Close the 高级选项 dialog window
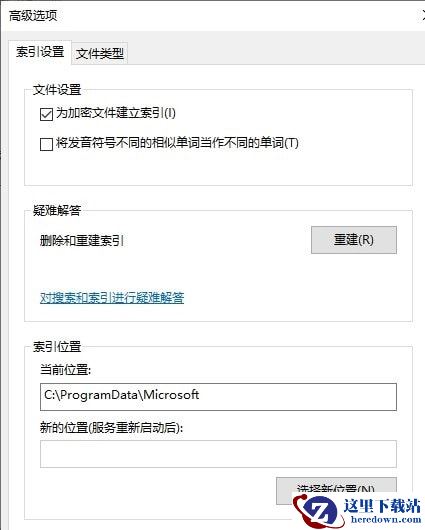 [x=423, y=15]
